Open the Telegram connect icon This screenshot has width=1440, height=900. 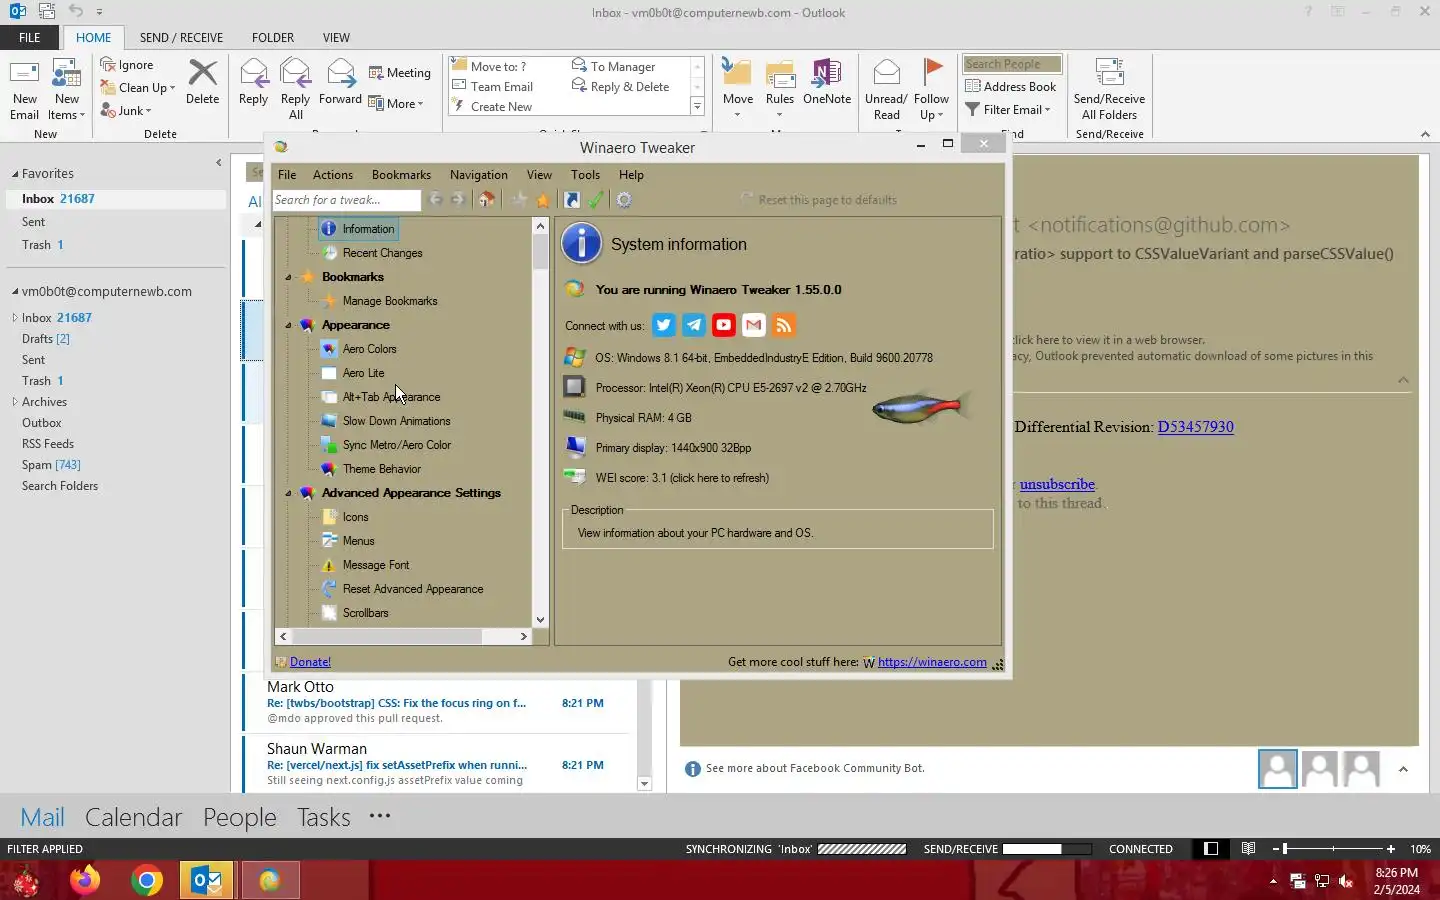(694, 325)
